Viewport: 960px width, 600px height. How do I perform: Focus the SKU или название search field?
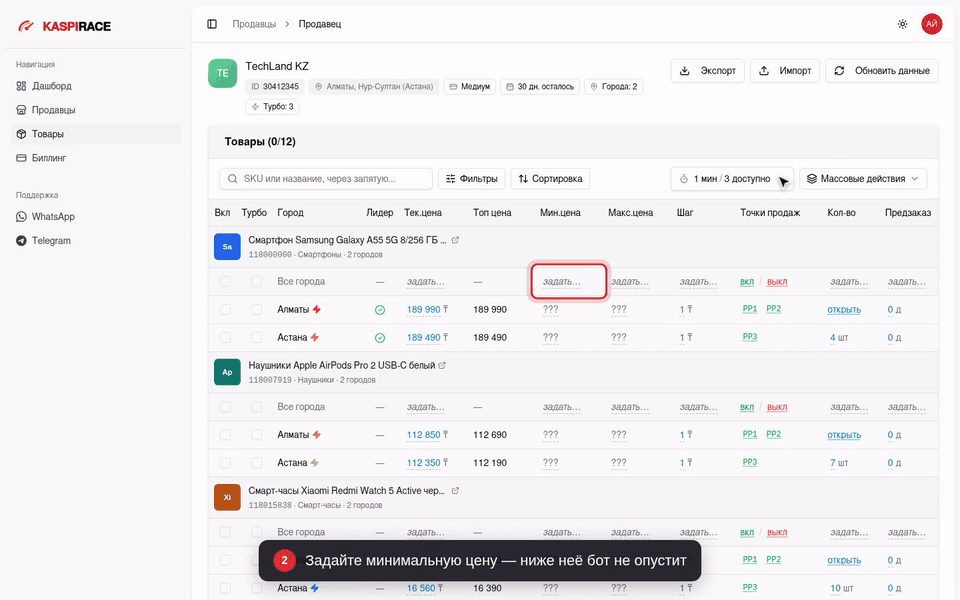(326, 179)
